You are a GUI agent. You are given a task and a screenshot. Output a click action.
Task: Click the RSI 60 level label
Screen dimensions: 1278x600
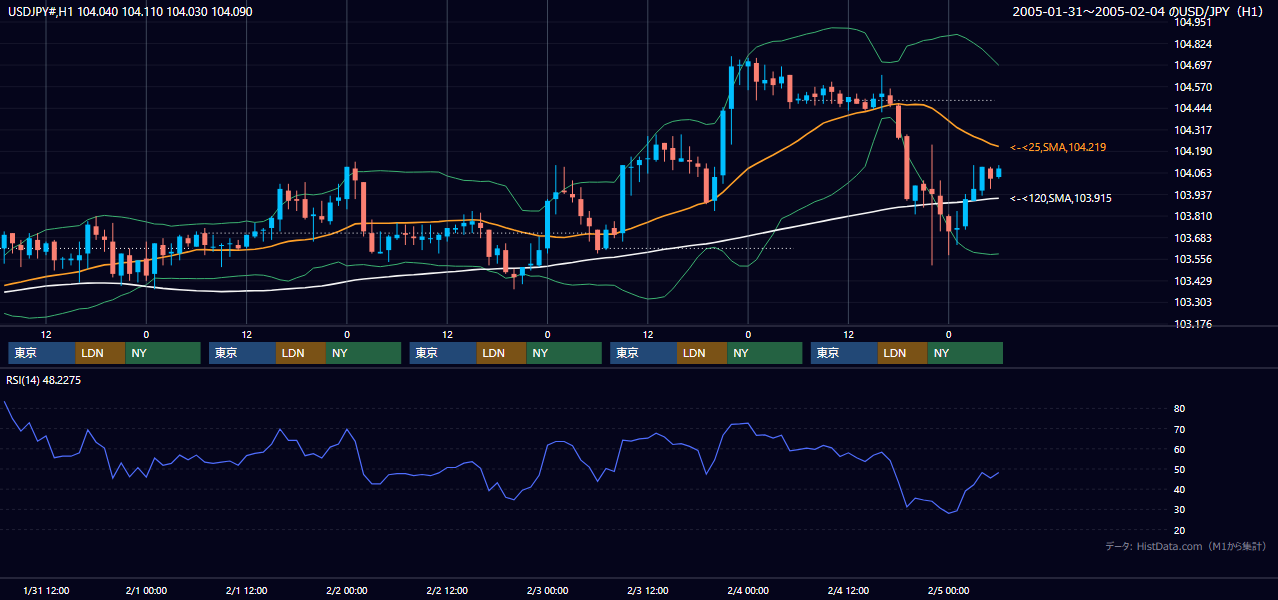coord(1180,449)
